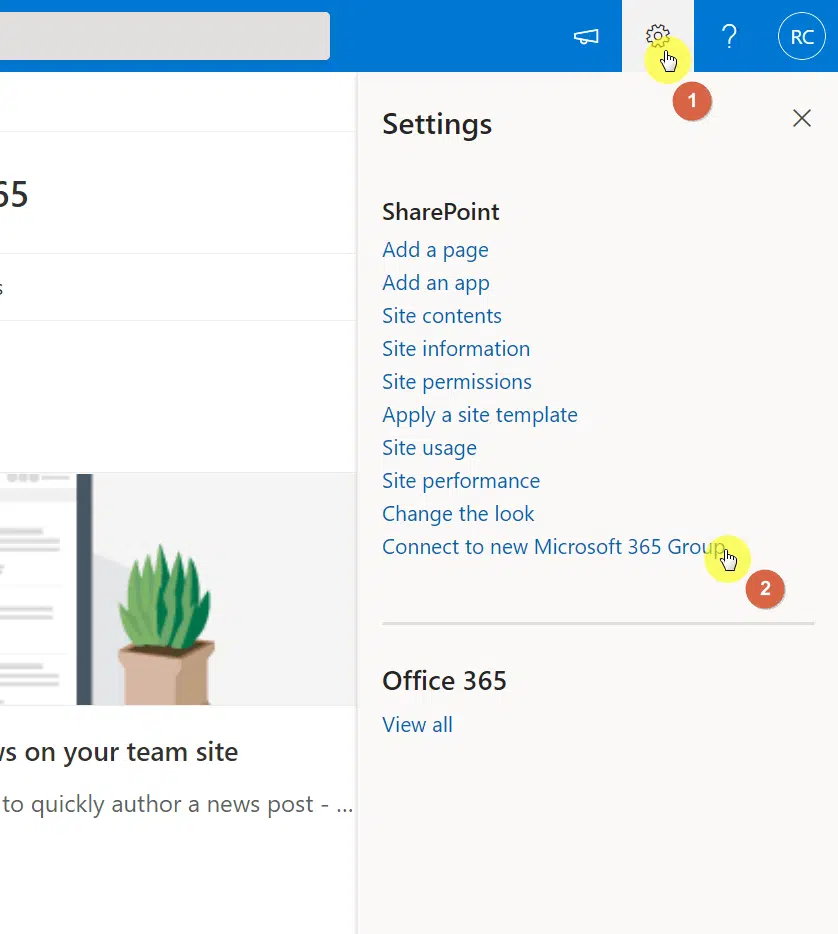The image size is (838, 934).
Task: Choose Add an app link
Action: (x=436, y=283)
